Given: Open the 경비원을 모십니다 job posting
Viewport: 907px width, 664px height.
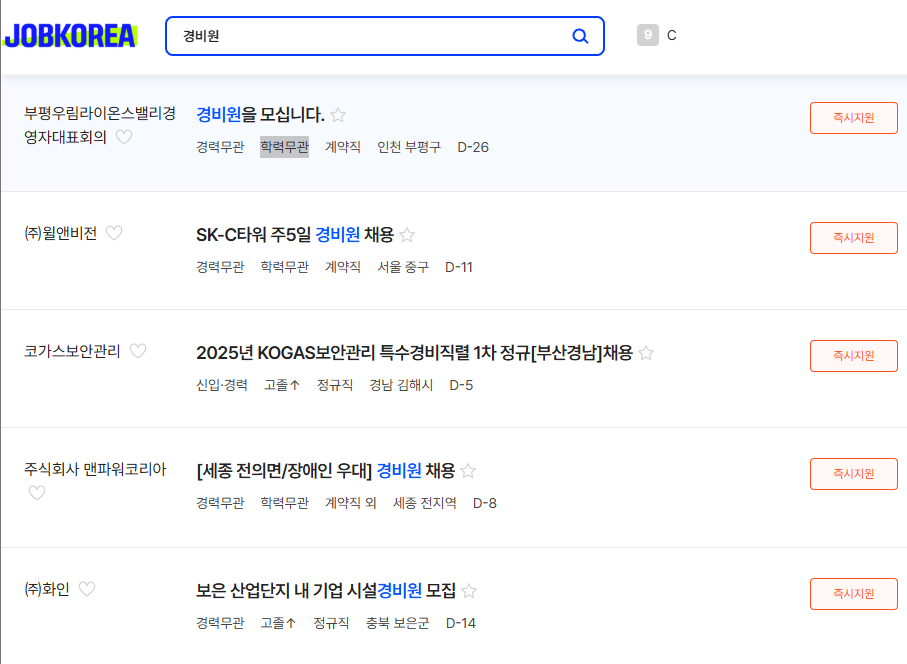Looking at the screenshot, I should tap(260, 115).
